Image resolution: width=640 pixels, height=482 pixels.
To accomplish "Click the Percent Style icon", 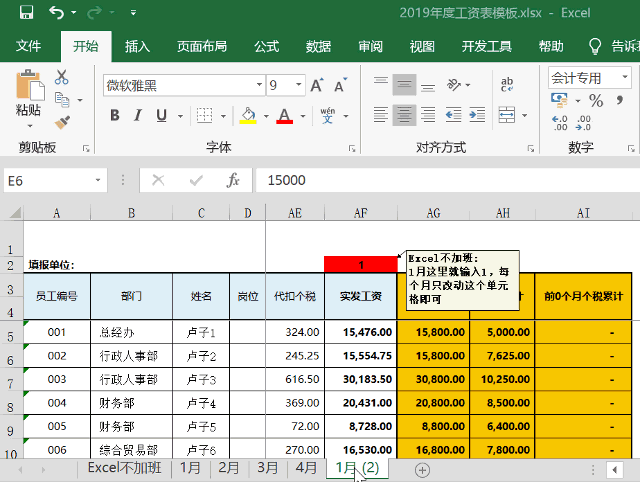I will (596, 100).
